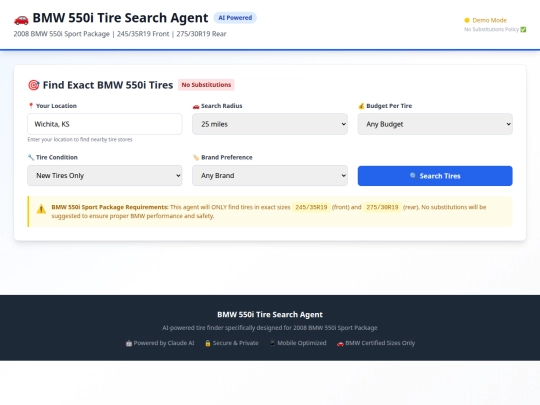This screenshot has width=540, height=405.
Task: Click the red No Substitutions badge
Action: [206, 85]
